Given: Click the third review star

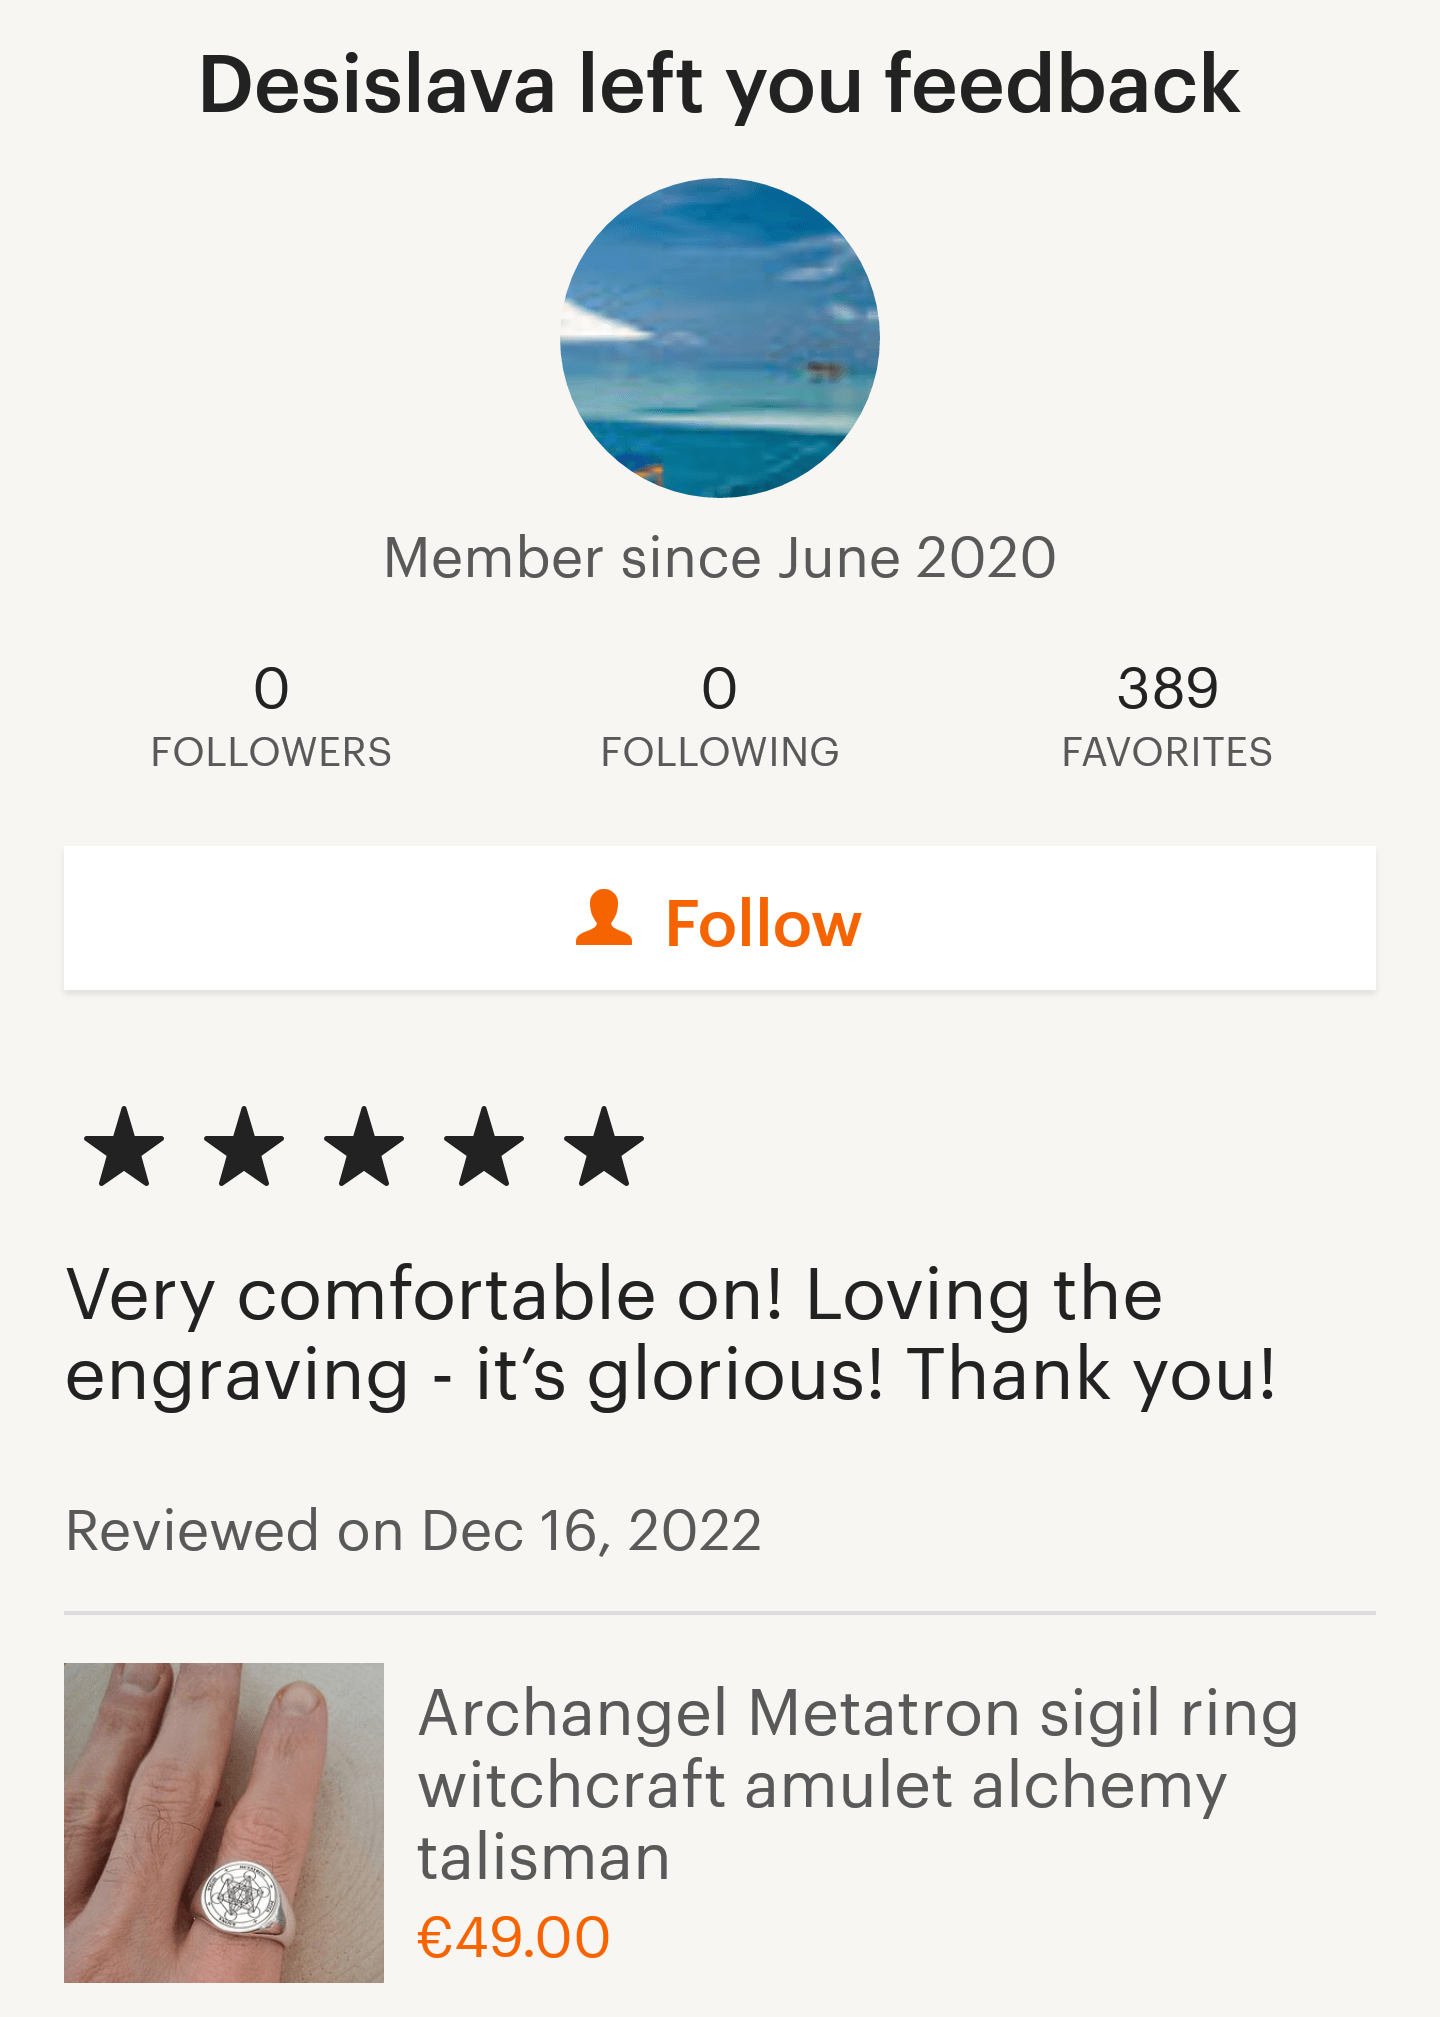Looking at the screenshot, I should 364,1146.
